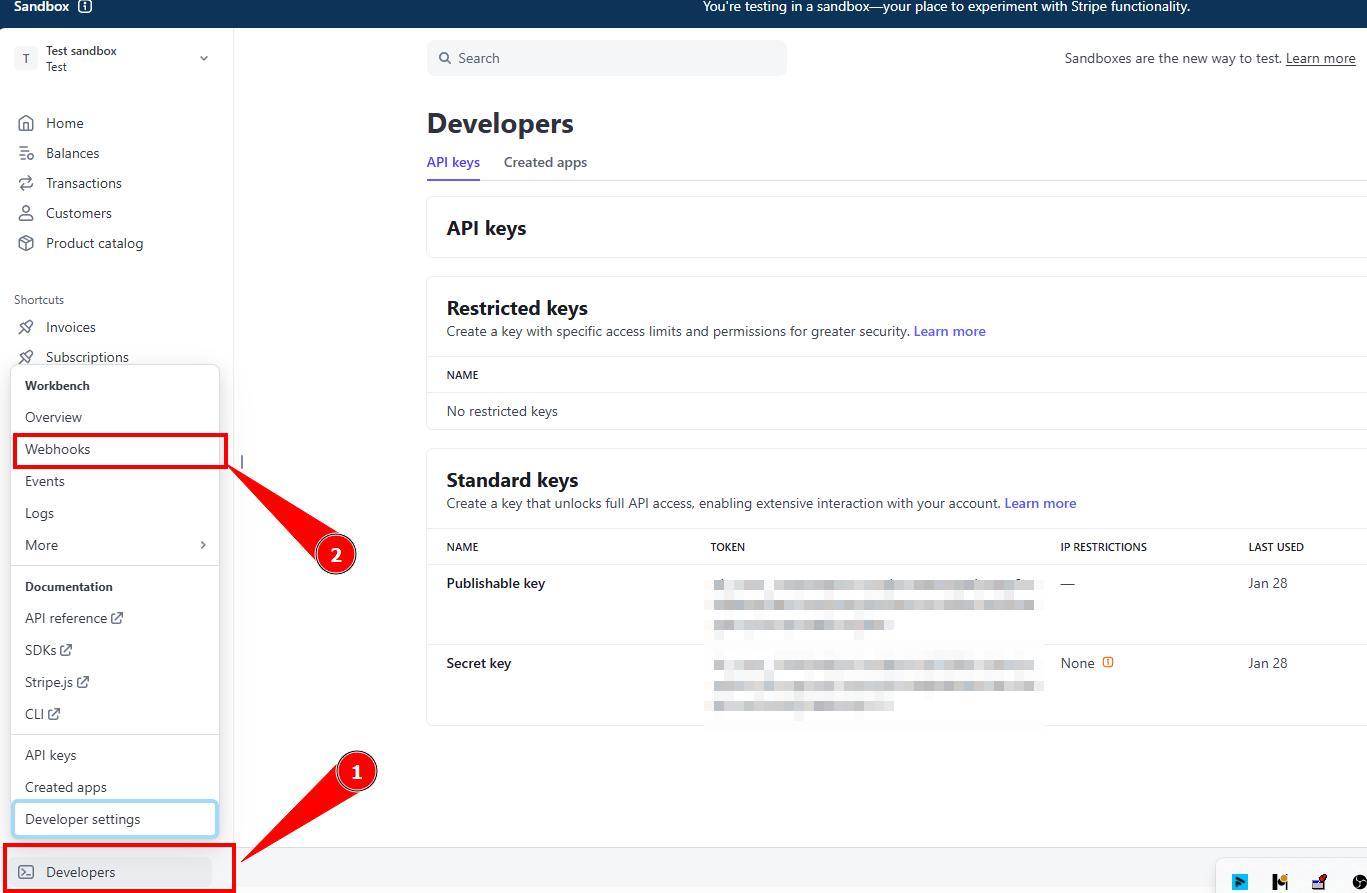The image size is (1367, 893).
Task: Click the info icon beside None restriction
Action: [x=1108, y=662]
